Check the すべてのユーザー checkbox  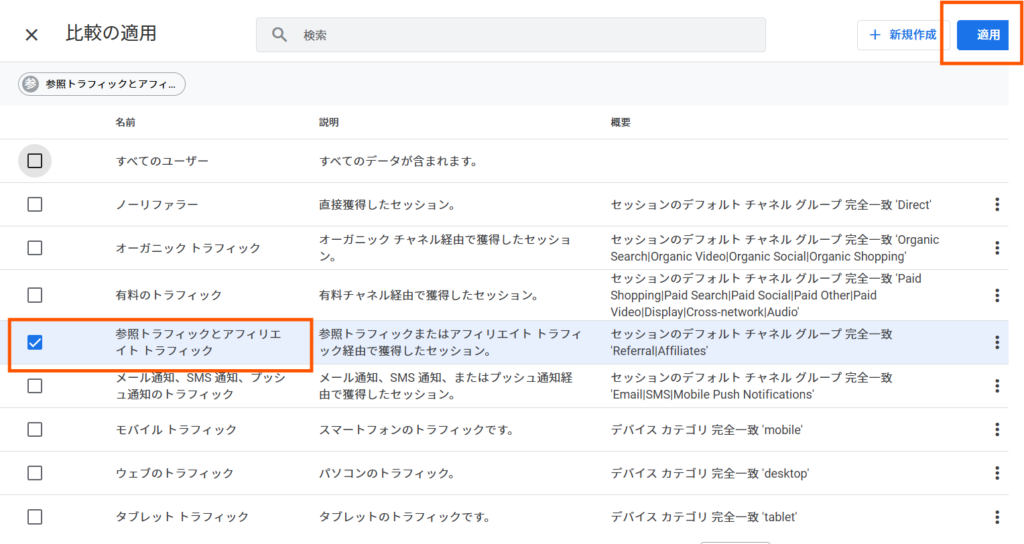35,161
